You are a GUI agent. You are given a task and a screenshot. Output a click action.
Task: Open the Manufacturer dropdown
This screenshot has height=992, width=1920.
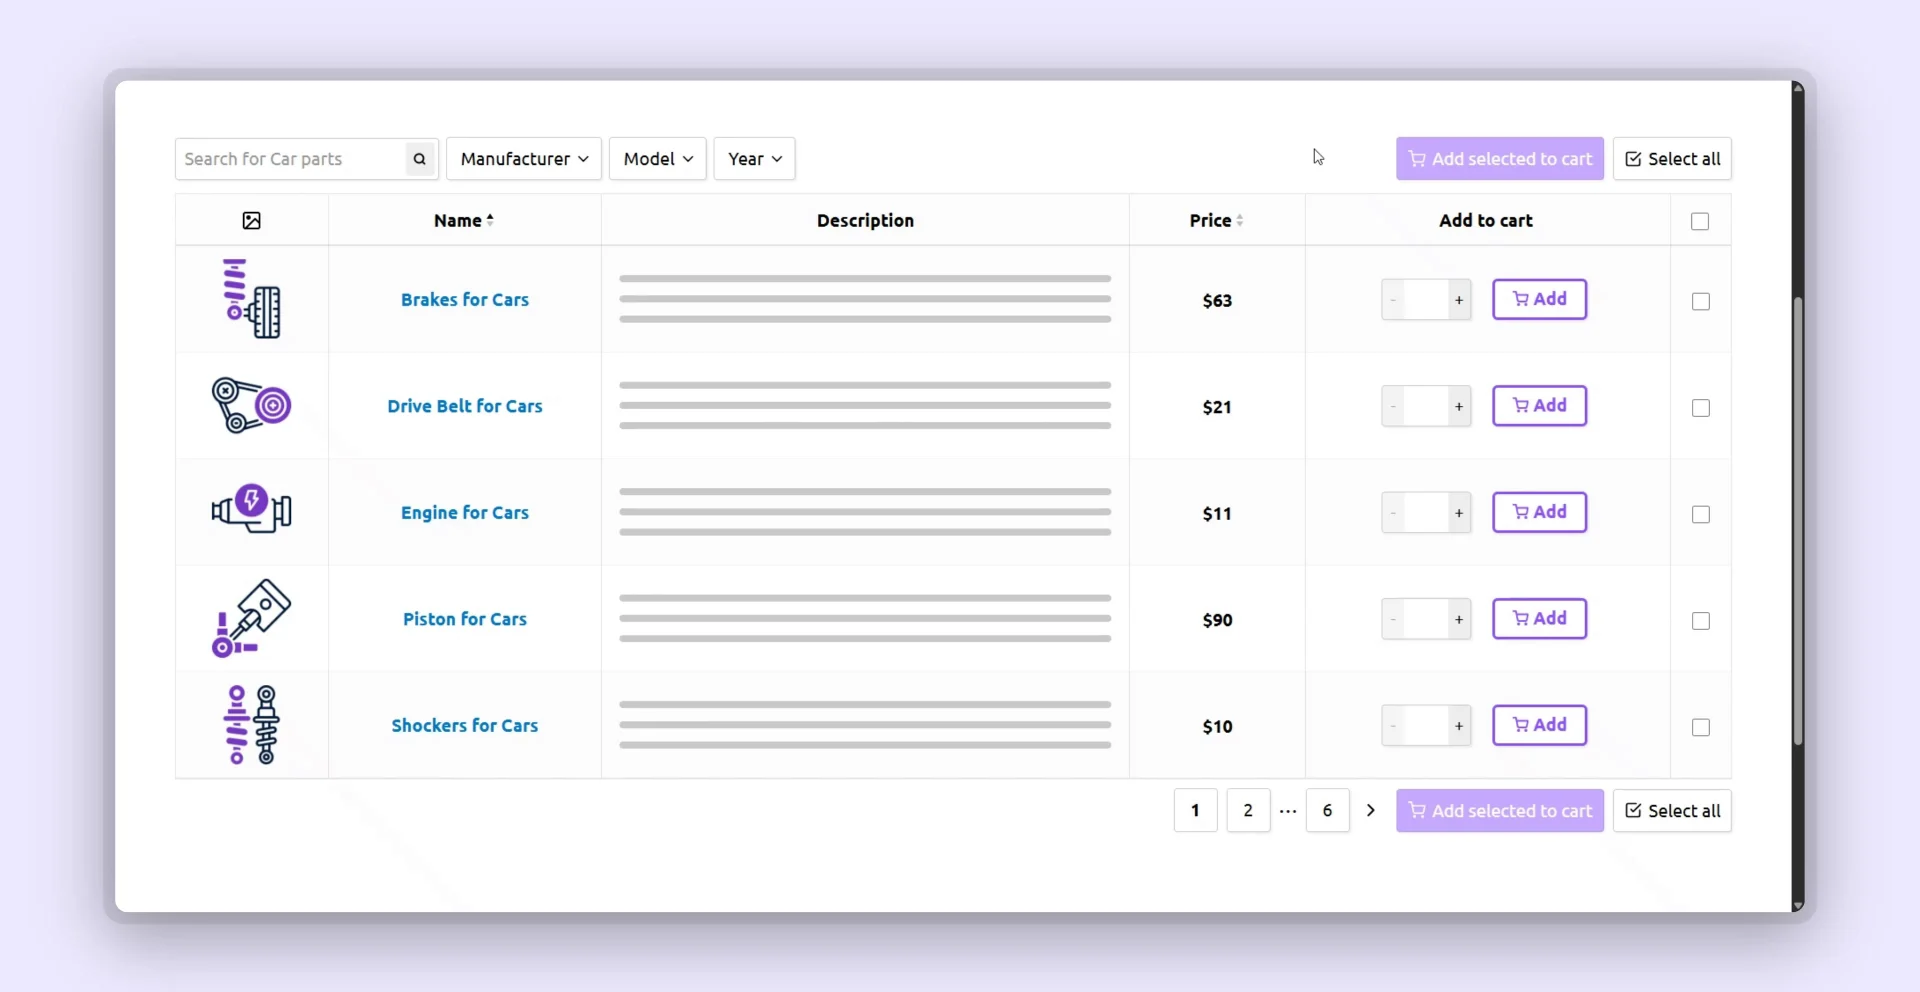(x=524, y=159)
